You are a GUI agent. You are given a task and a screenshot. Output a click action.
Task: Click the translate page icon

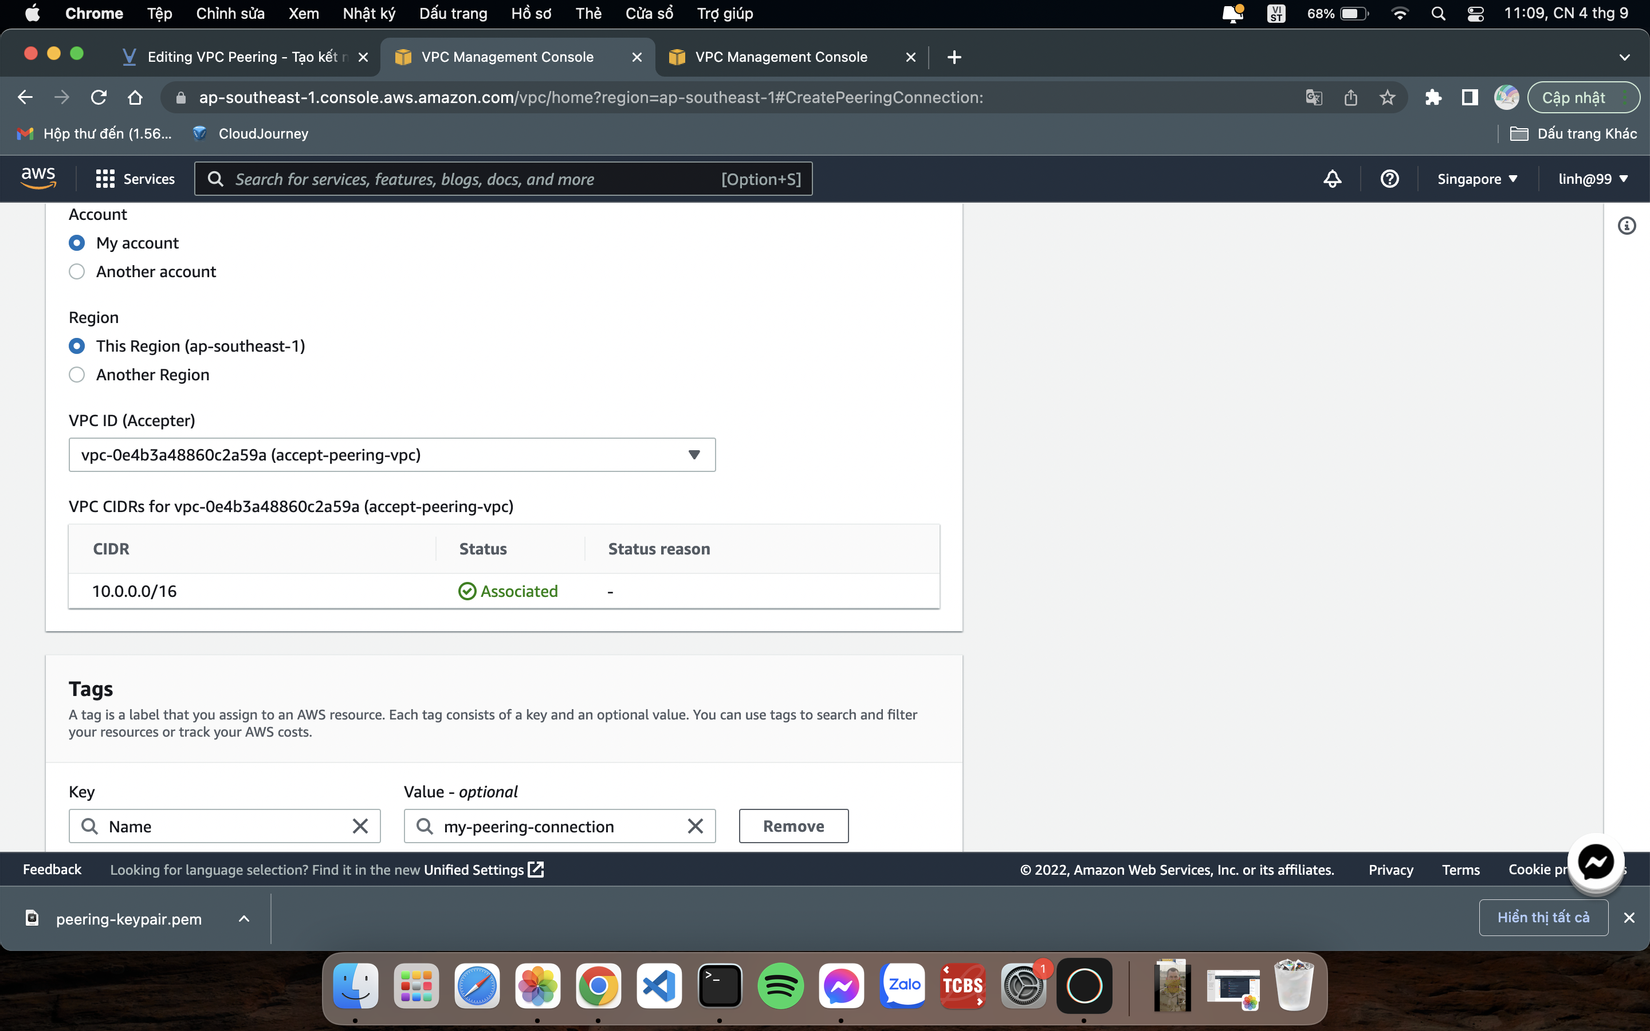pyautogui.click(x=1314, y=97)
